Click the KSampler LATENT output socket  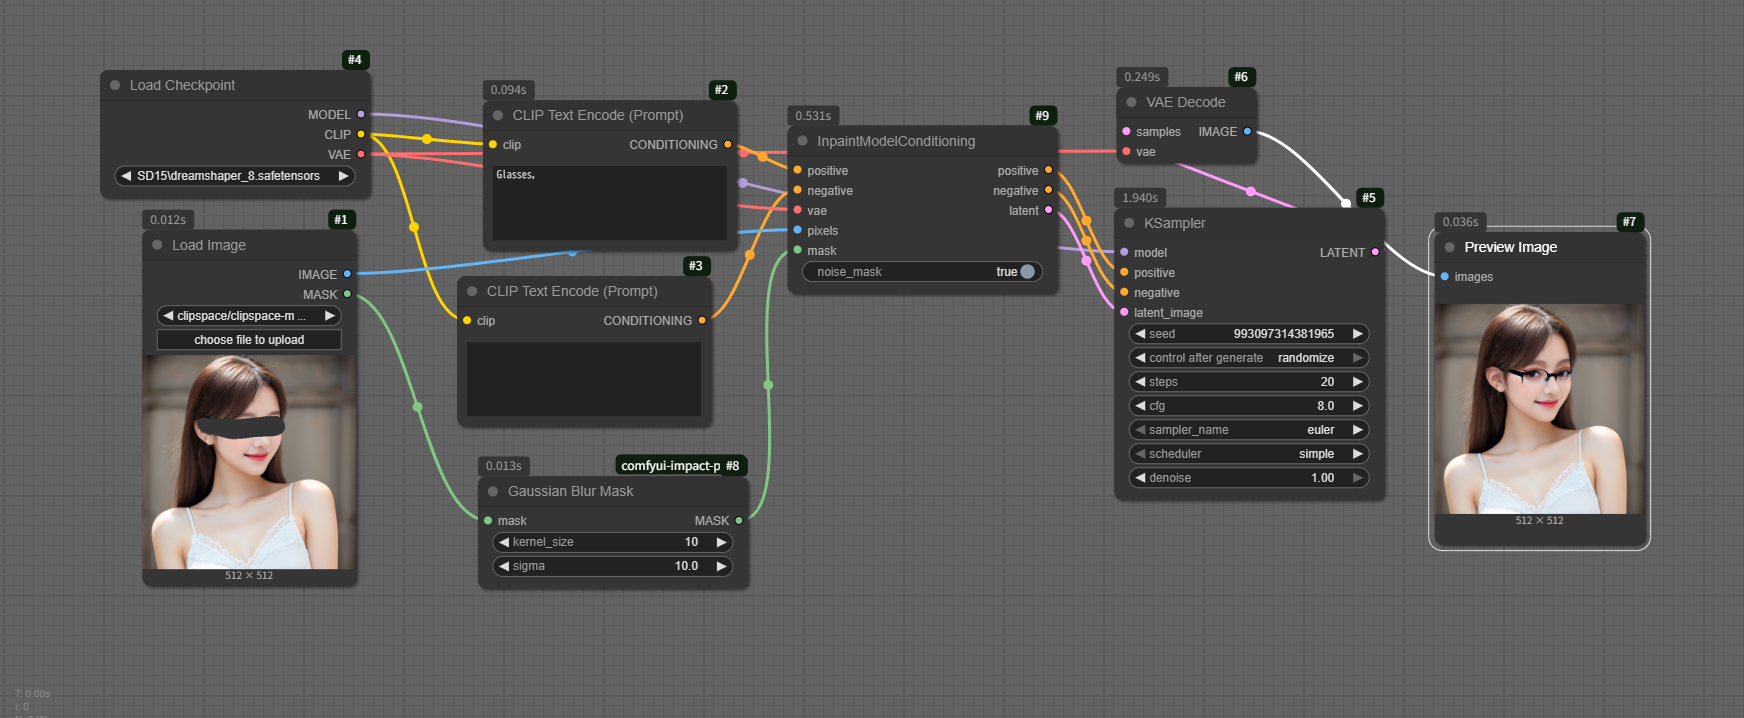pos(1375,253)
